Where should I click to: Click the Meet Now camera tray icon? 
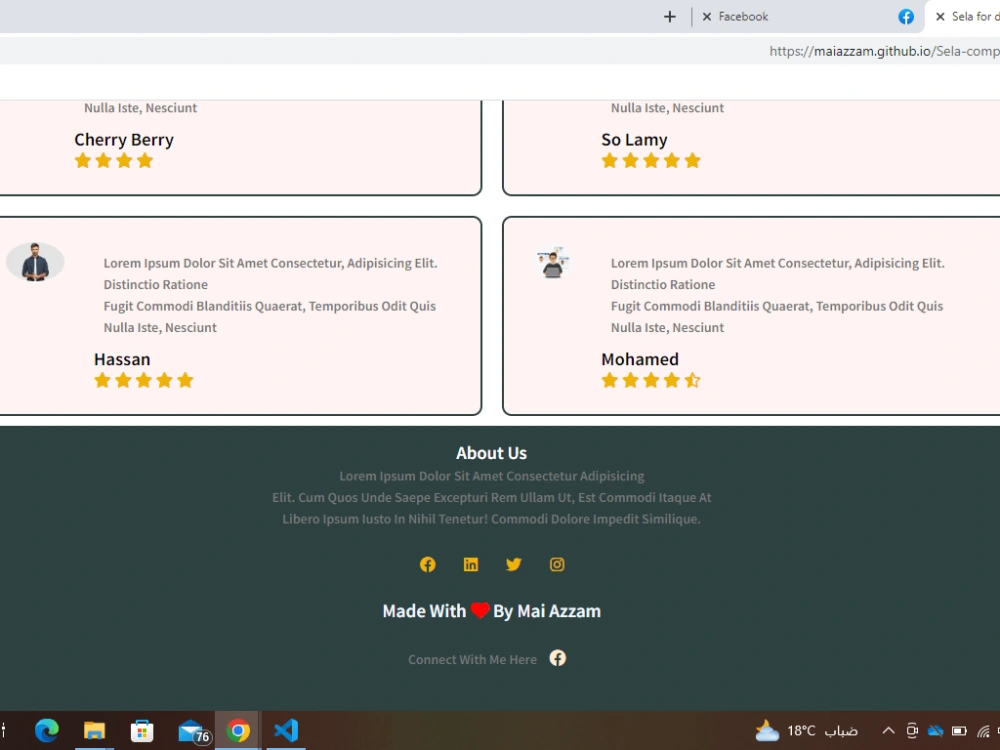point(912,730)
